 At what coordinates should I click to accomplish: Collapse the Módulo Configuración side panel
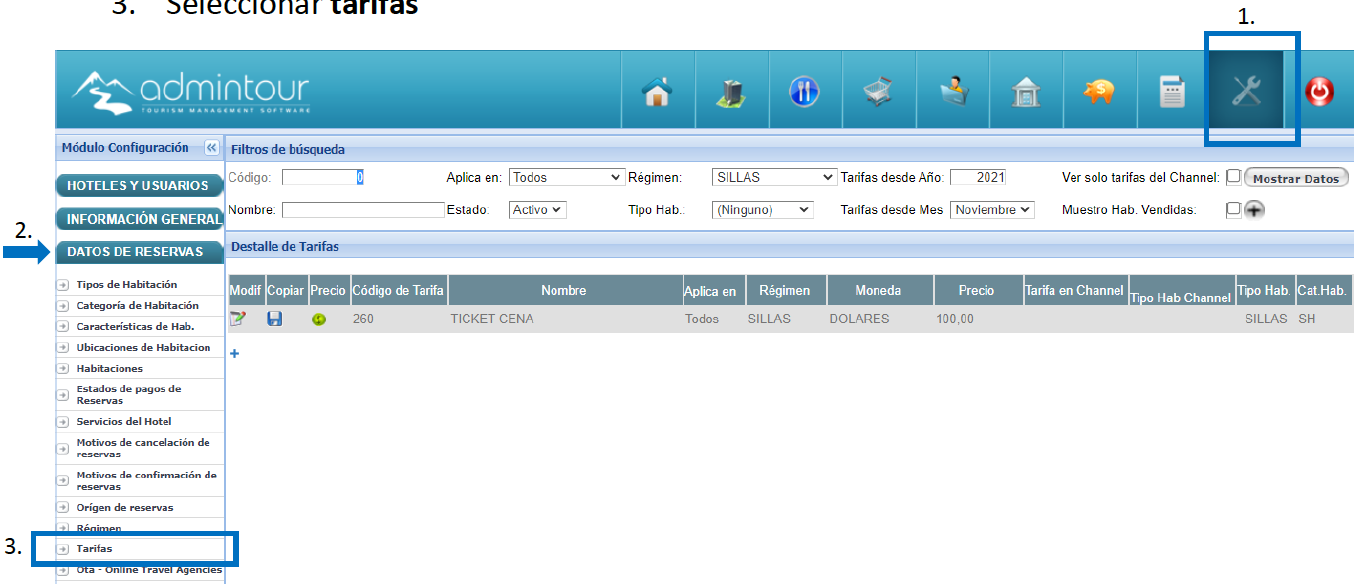click(212, 148)
